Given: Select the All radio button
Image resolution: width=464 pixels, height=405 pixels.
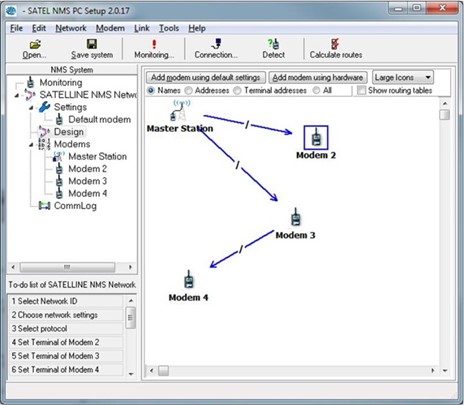Looking at the screenshot, I should pyautogui.click(x=316, y=90).
